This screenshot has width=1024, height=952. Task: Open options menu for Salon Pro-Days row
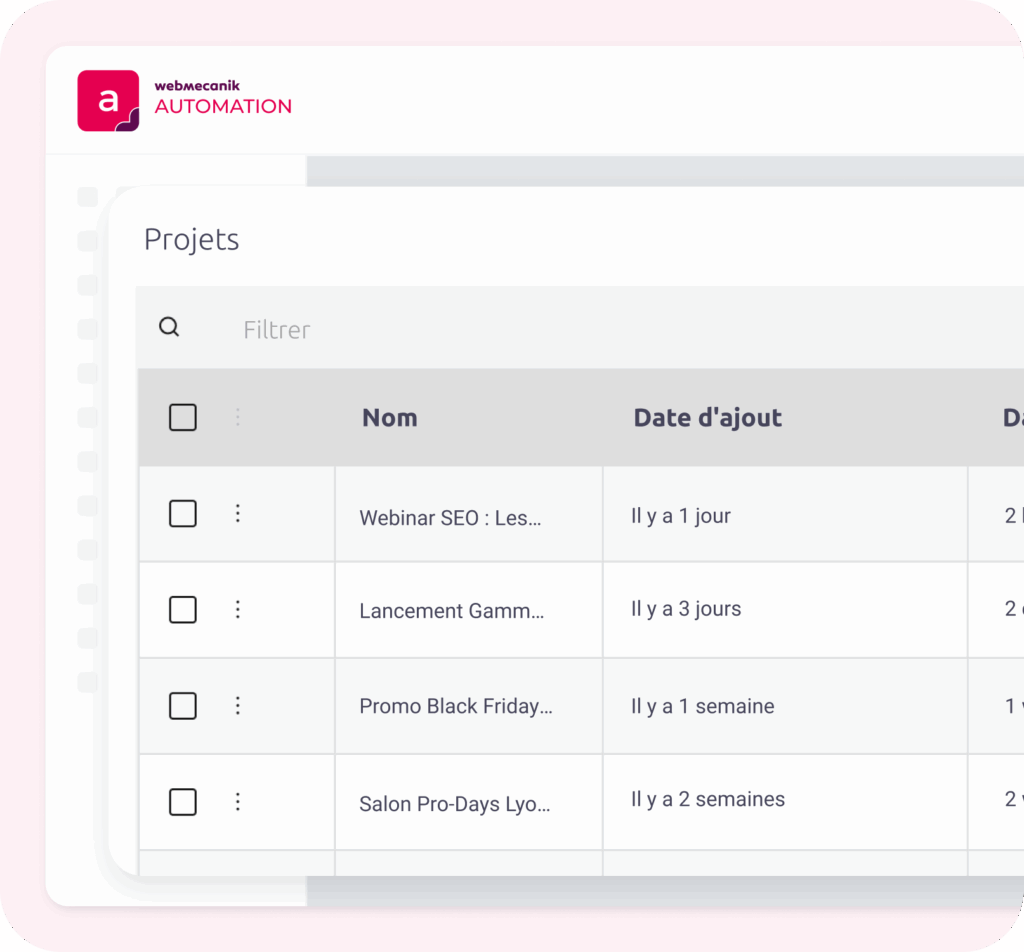(238, 802)
